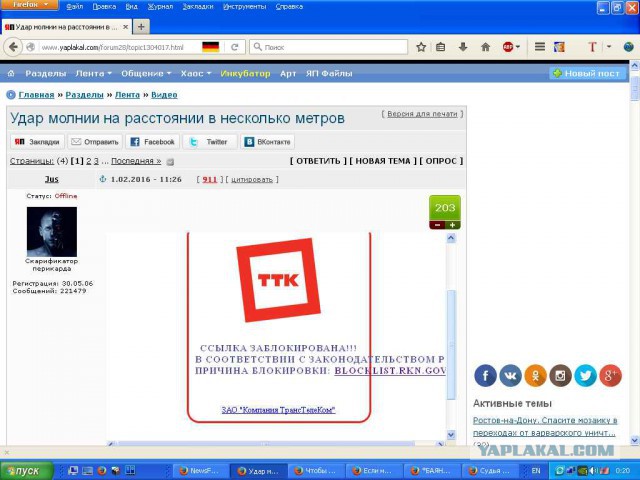Bookmark this page with the star icon
Image resolution: width=640 pixels, height=480 pixels.
[x=421, y=47]
